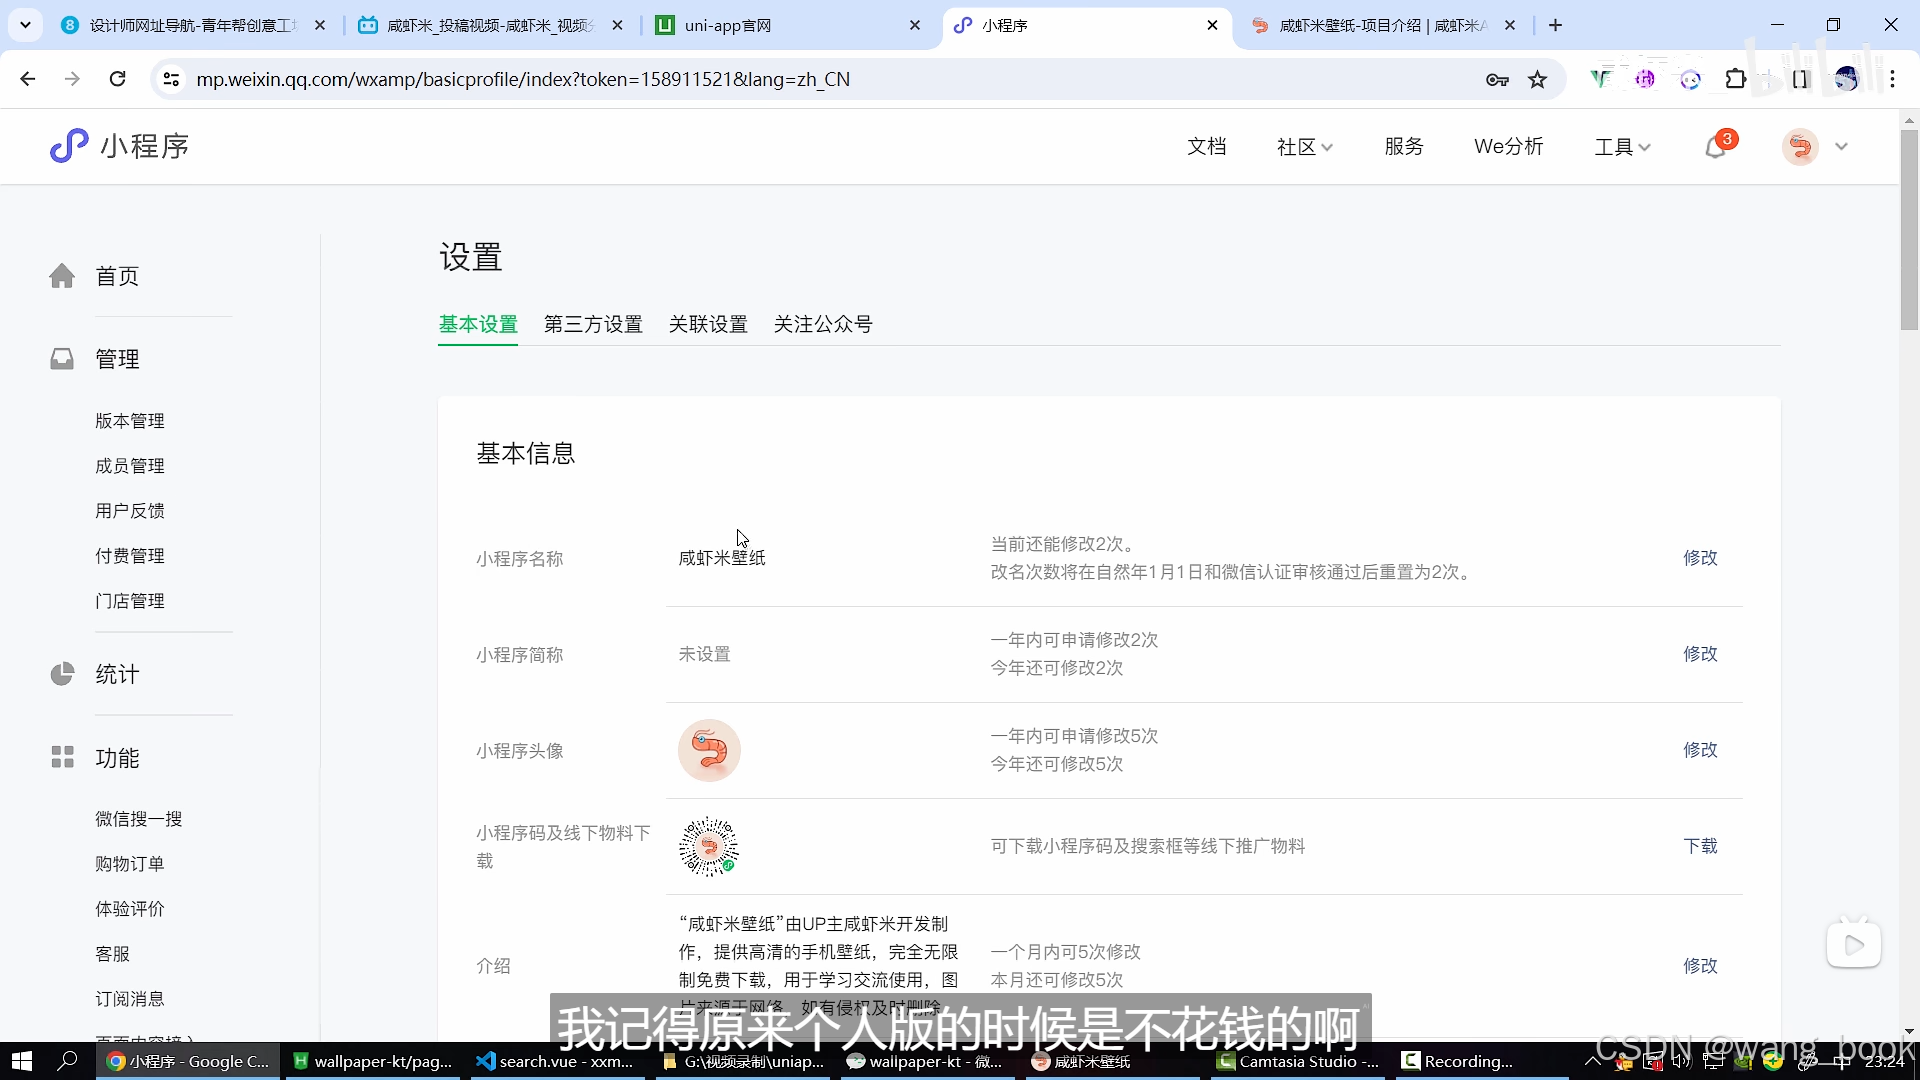This screenshot has height=1080, width=1920.
Task: Click the floating video play button
Action: tap(1854, 945)
